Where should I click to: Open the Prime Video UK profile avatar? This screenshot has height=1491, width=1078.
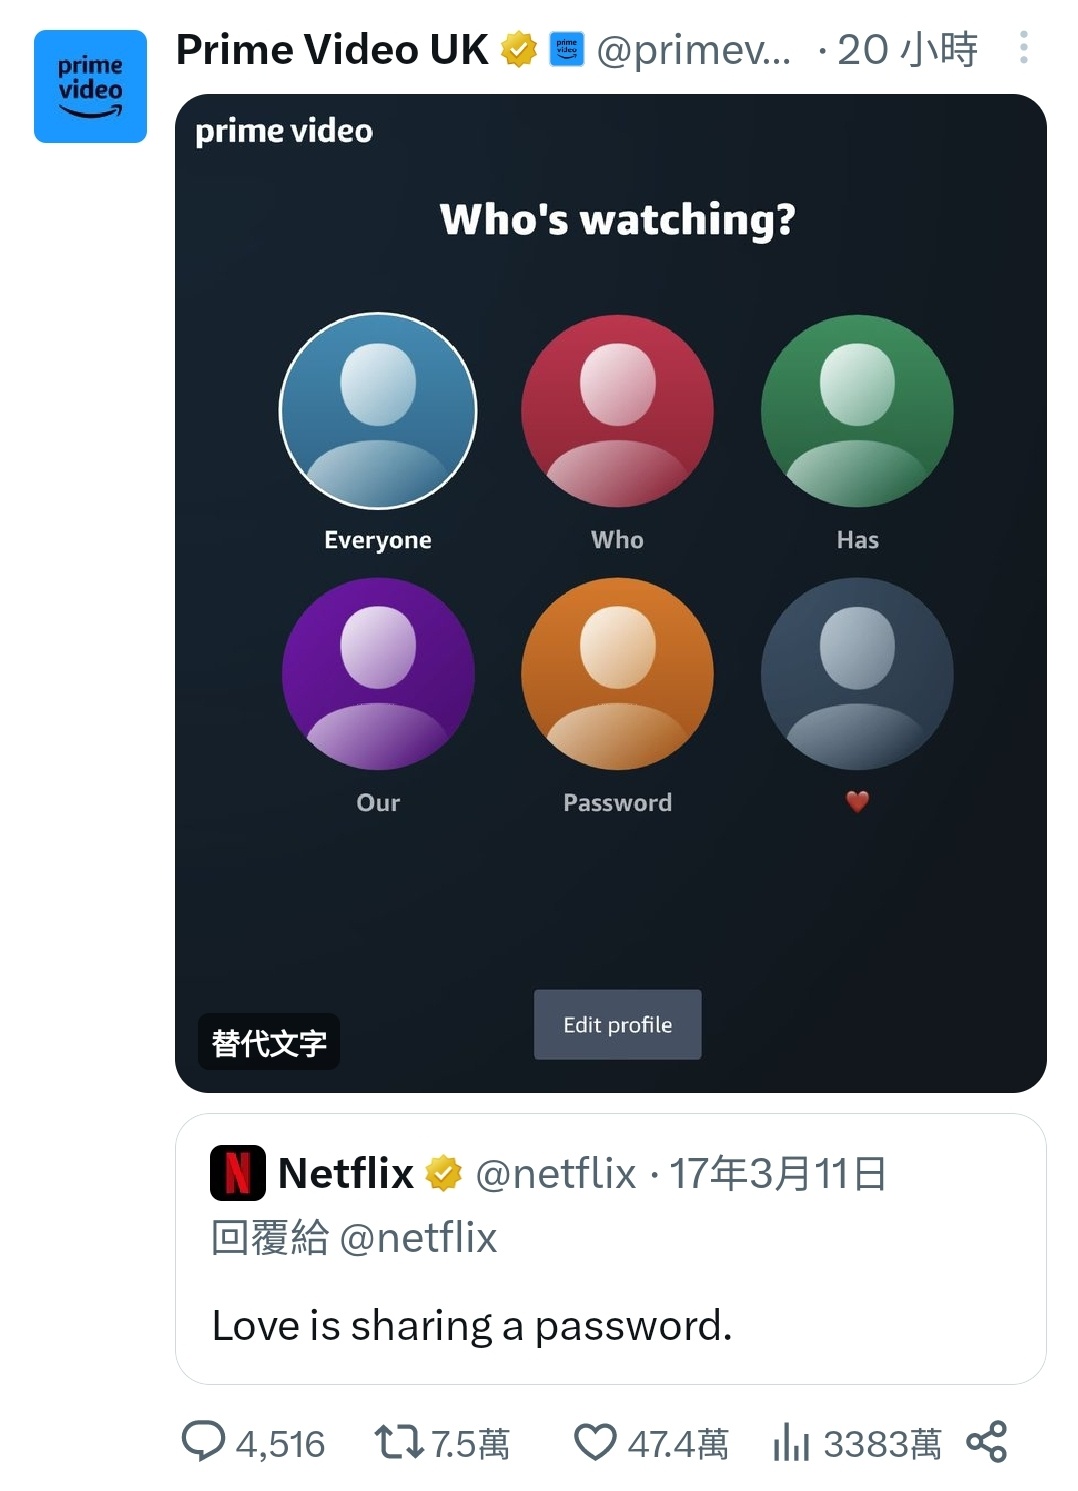coord(90,87)
